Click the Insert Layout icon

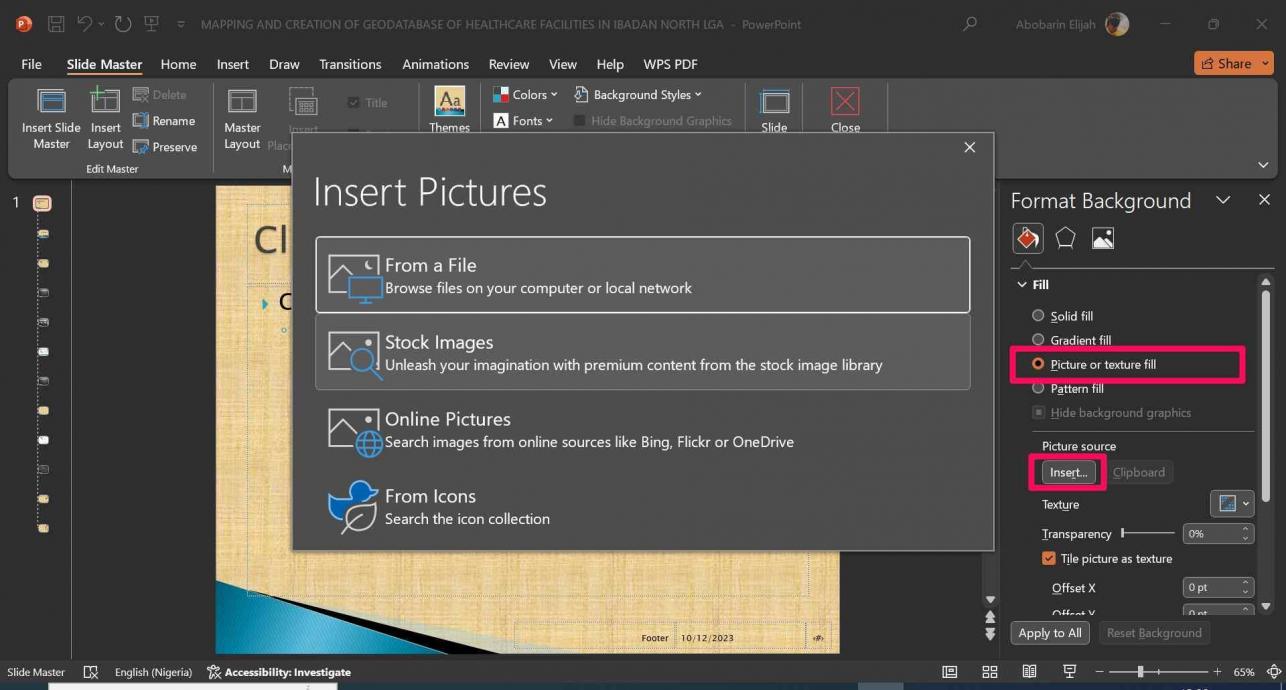coord(105,102)
